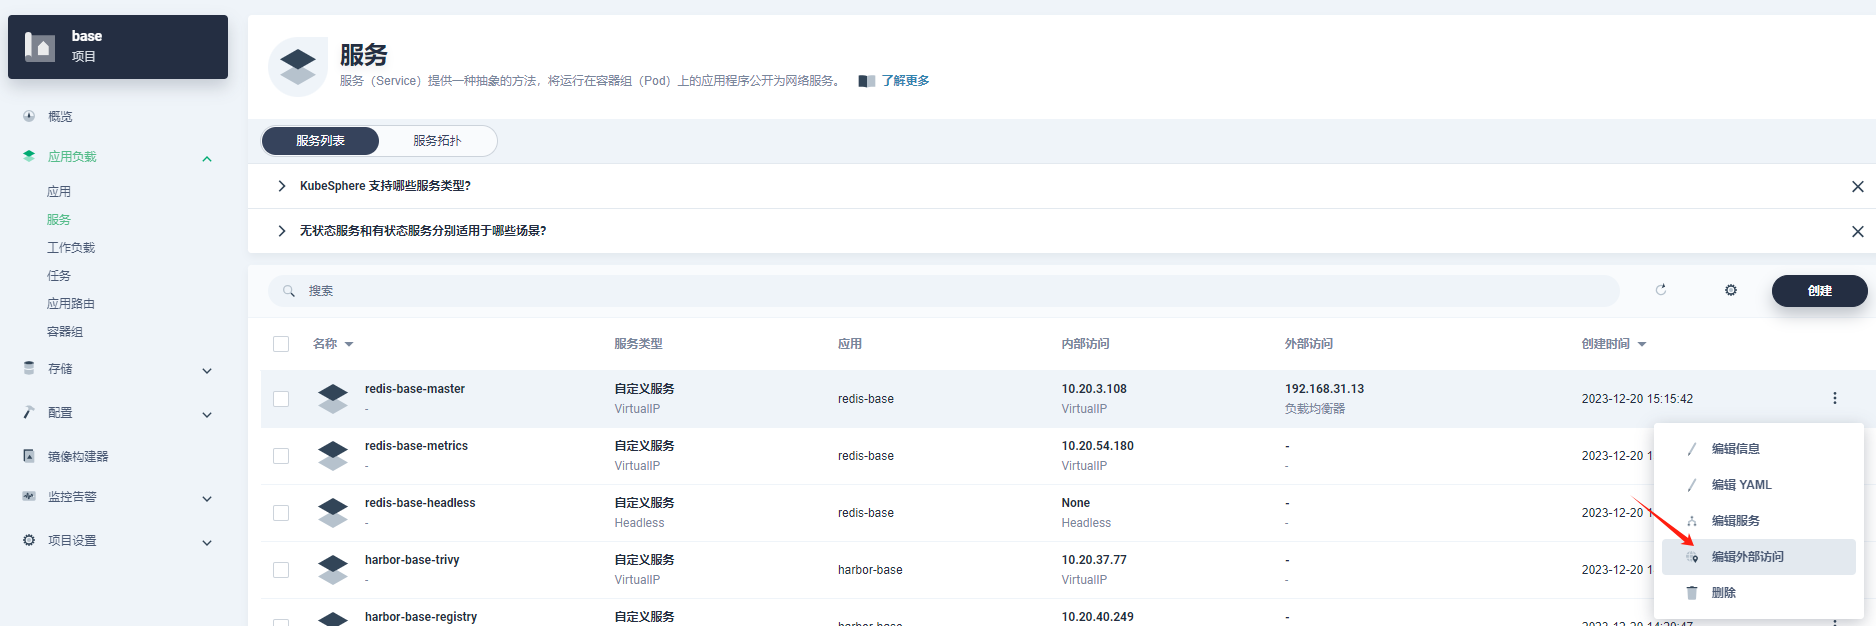Refresh the services list
Screen dimensions: 1876x626
[1661, 290]
